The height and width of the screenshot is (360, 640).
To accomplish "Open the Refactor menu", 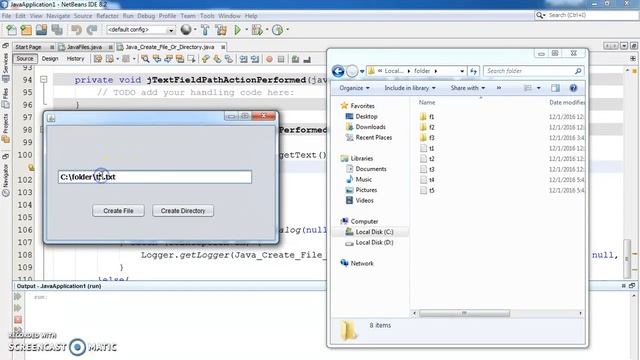I will pos(107,16).
